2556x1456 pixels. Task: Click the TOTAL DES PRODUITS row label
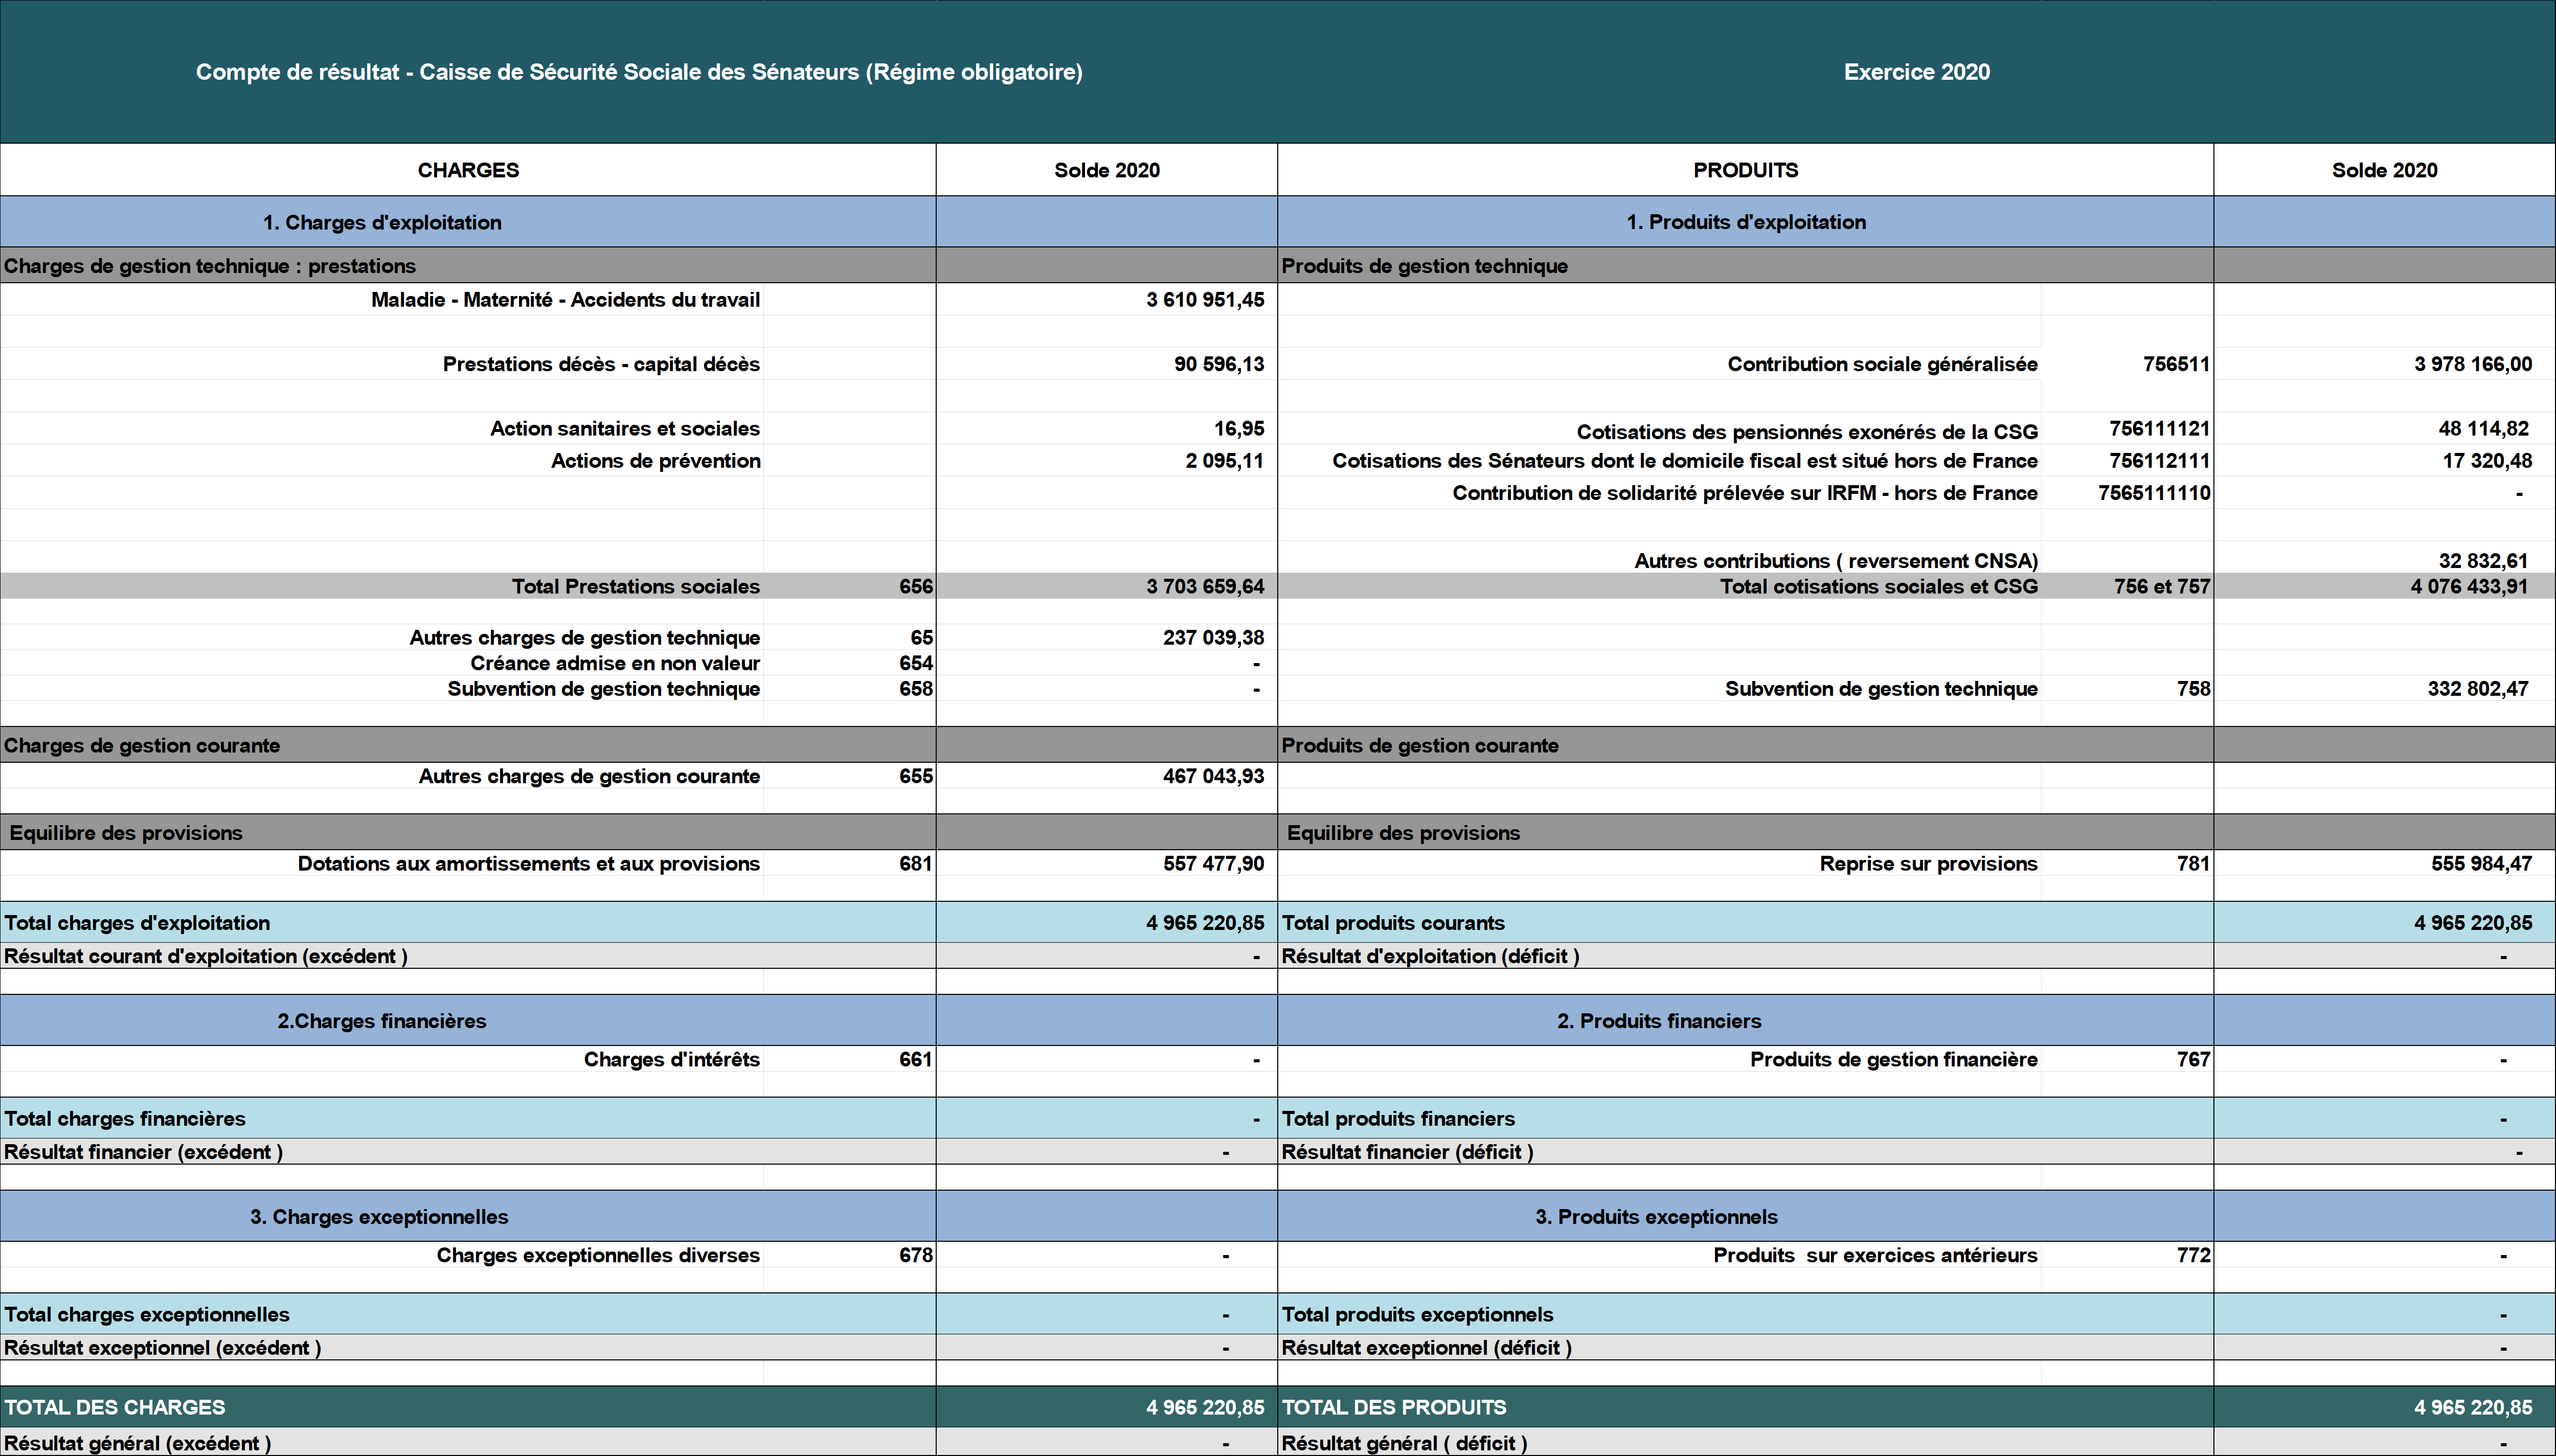[1394, 1408]
